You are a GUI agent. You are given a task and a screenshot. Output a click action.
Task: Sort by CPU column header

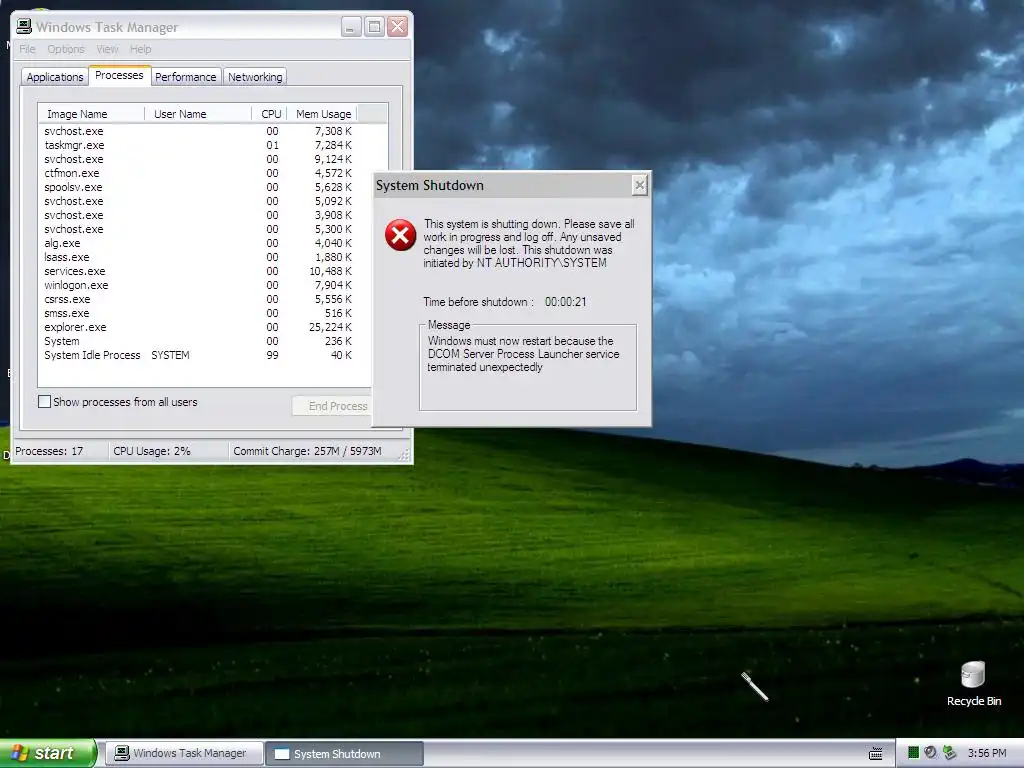(269, 114)
